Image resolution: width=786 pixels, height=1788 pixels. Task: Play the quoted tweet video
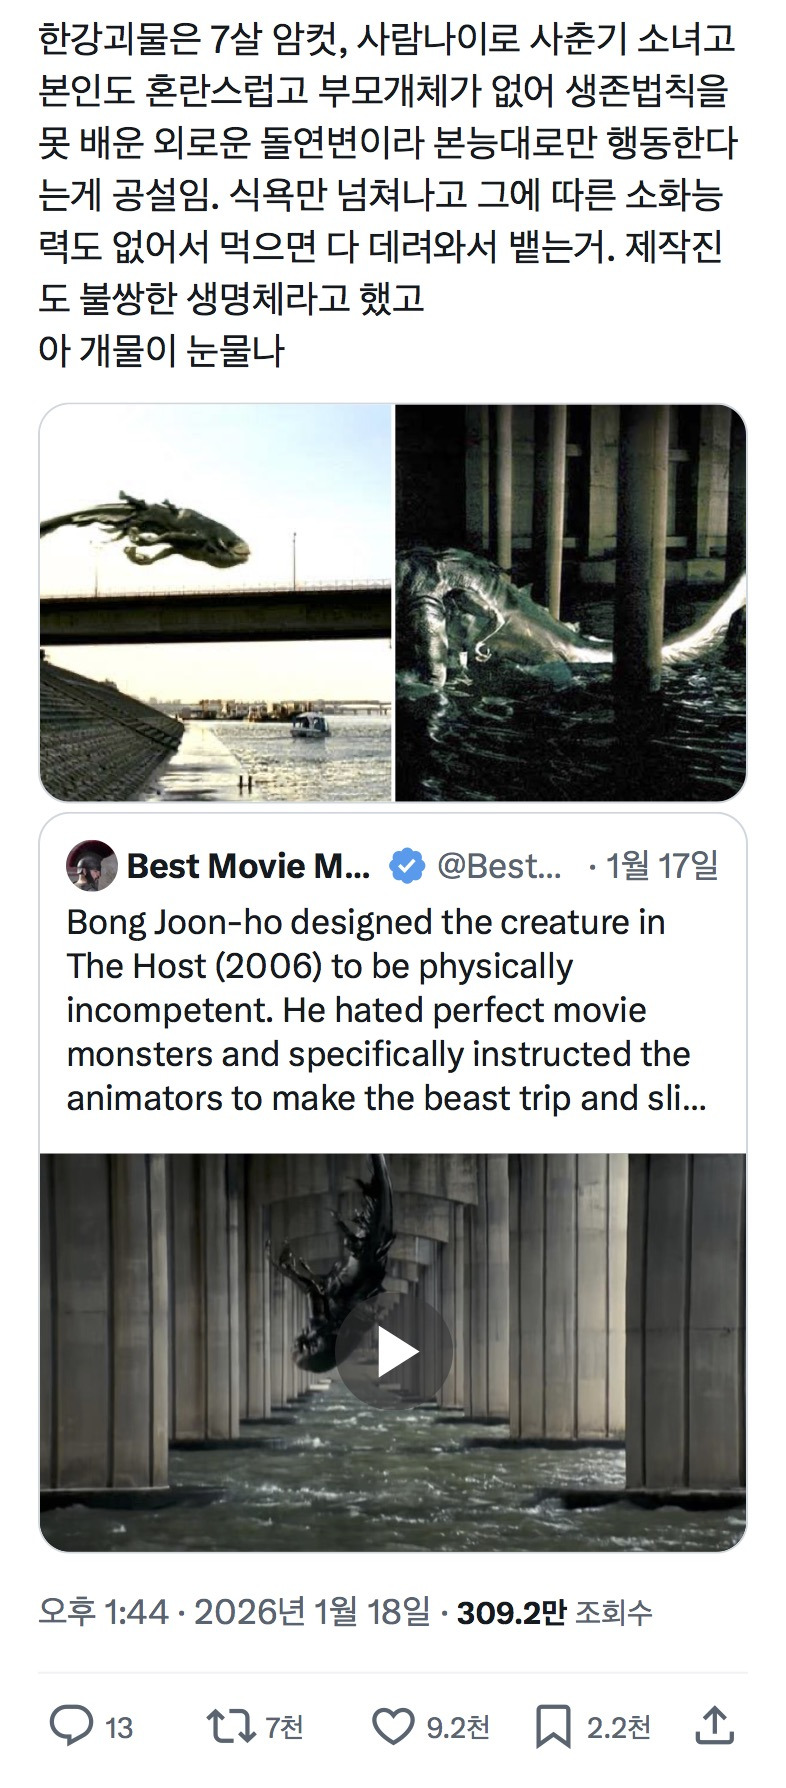tap(394, 1352)
